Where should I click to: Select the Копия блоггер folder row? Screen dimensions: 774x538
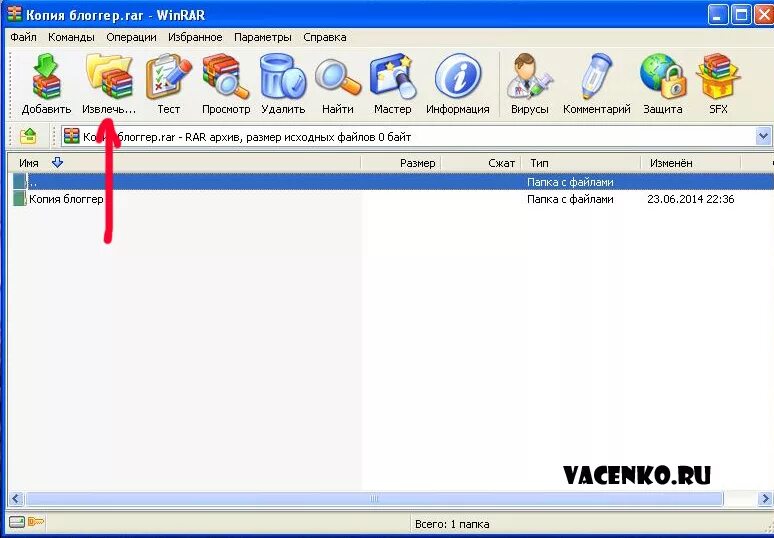(391, 199)
